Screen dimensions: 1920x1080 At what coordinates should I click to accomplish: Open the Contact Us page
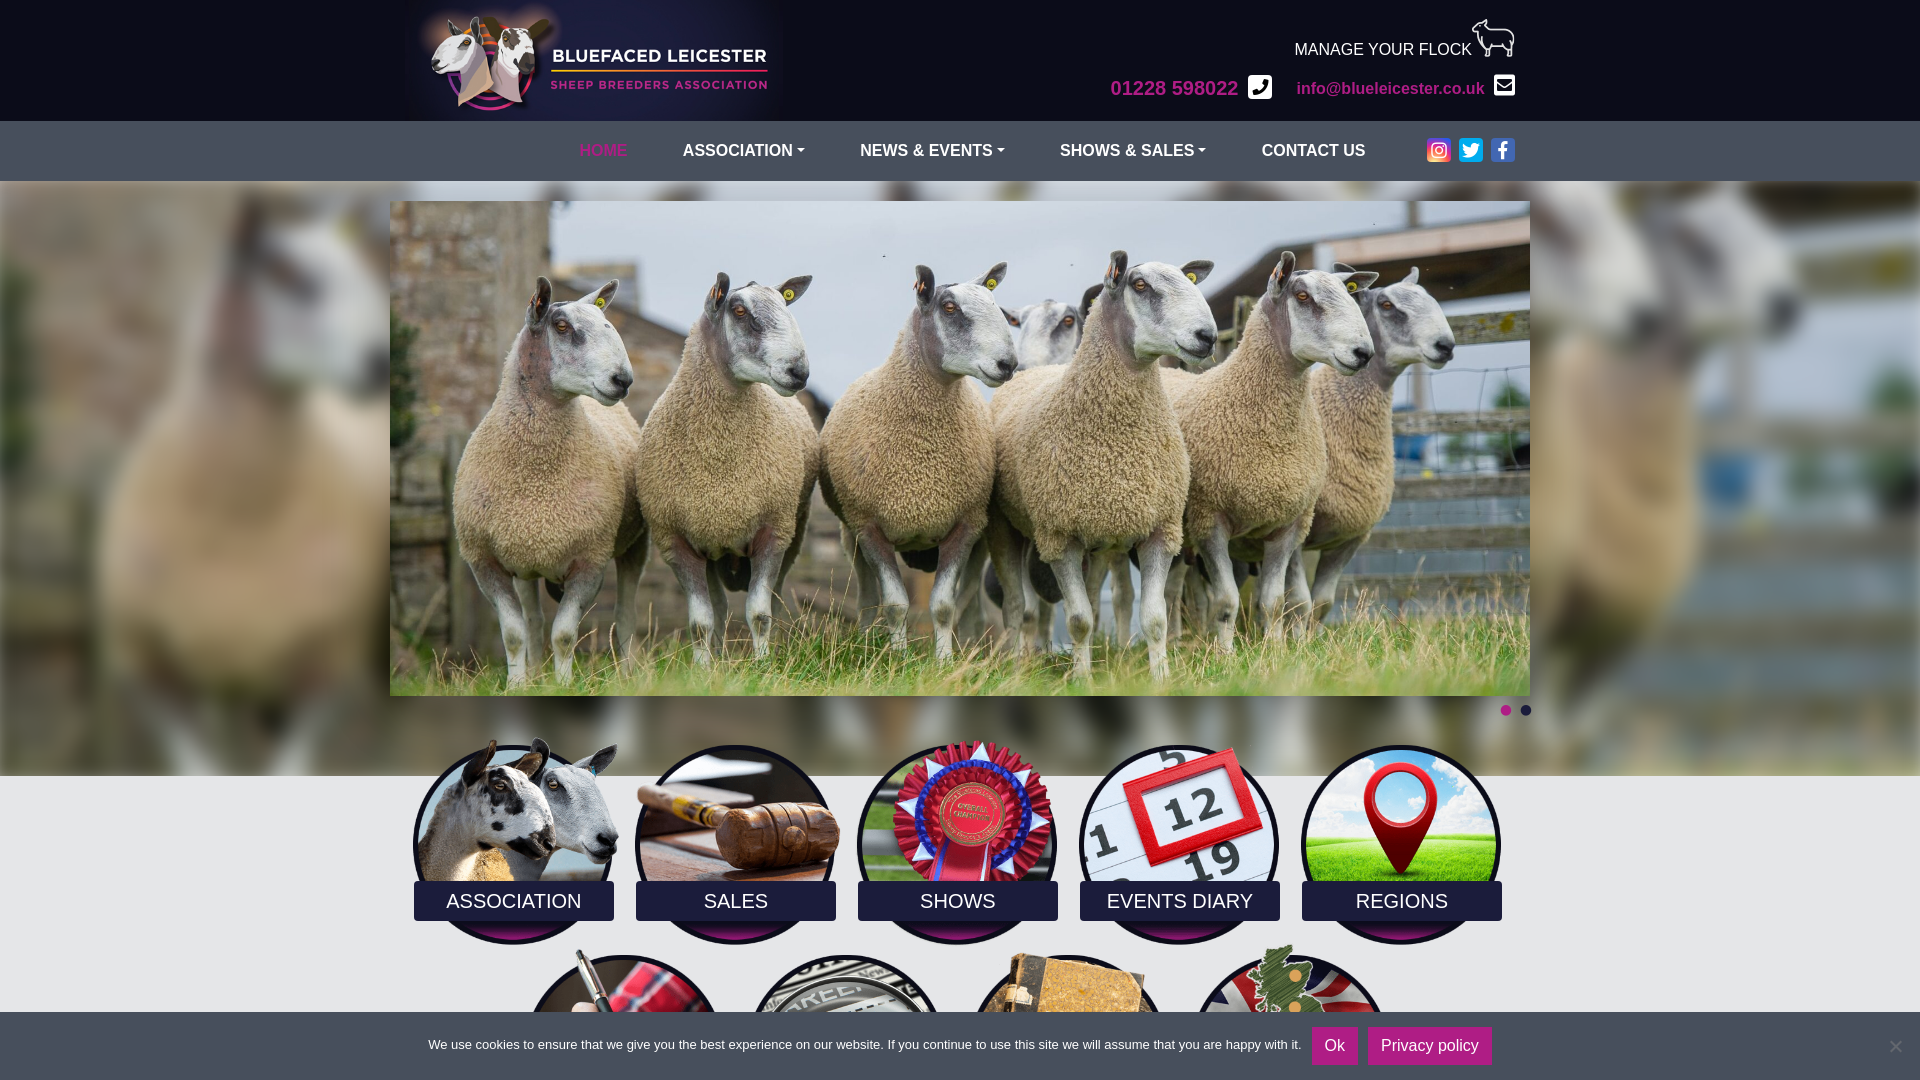1313,151
